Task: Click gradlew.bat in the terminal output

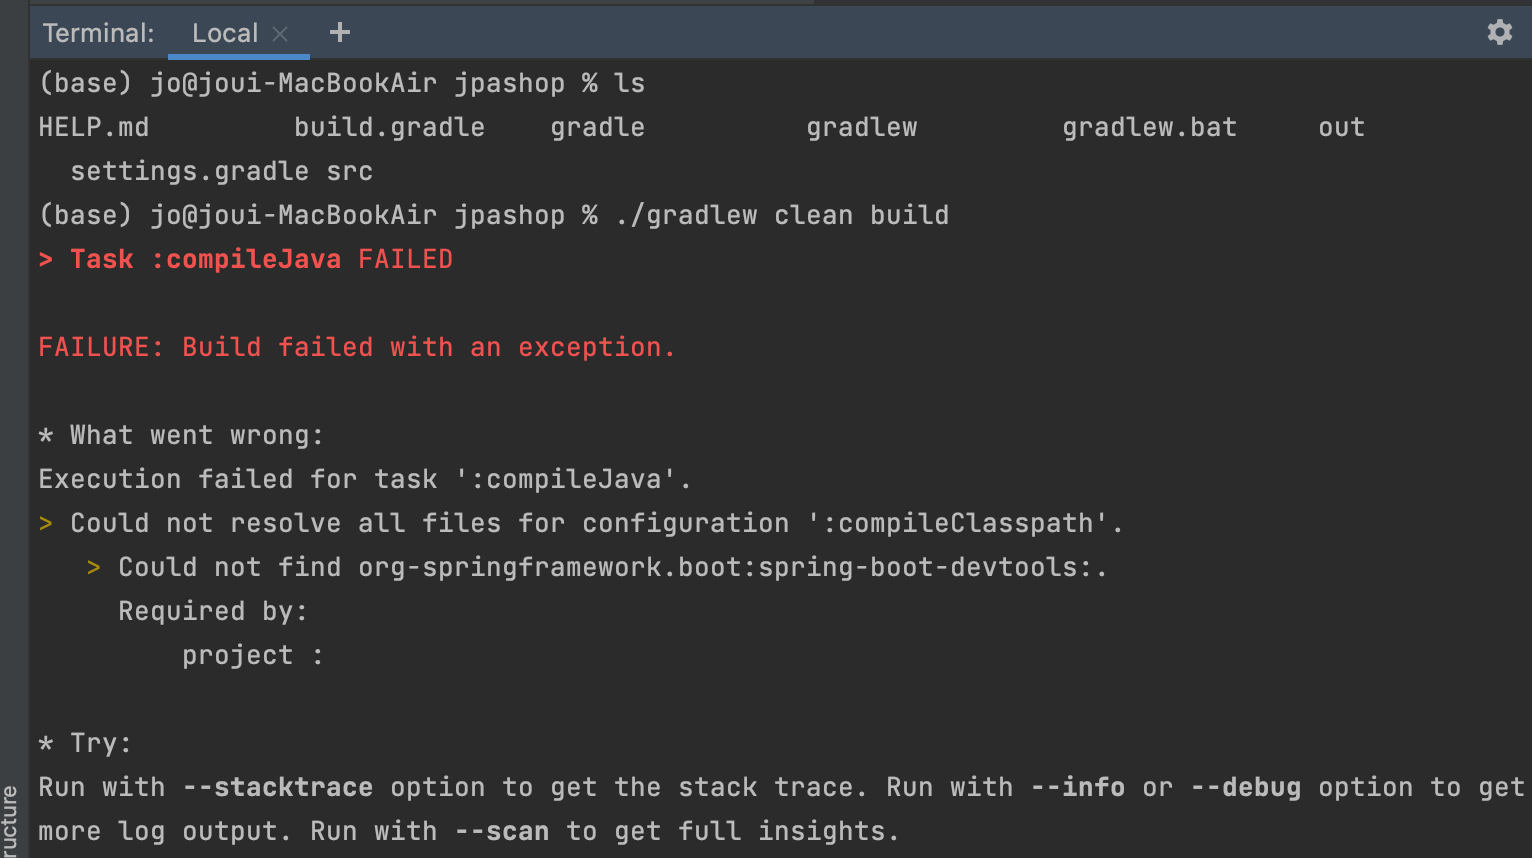Action: (1149, 128)
